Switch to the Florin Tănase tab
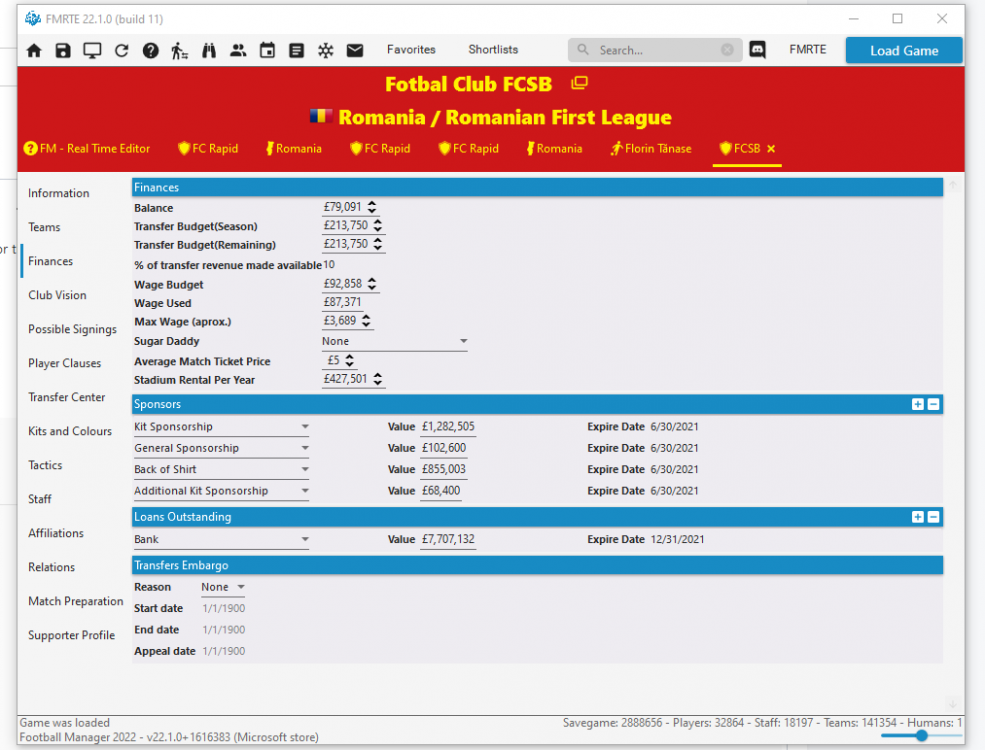Image resolution: width=985 pixels, height=750 pixels. pyautogui.click(x=651, y=149)
